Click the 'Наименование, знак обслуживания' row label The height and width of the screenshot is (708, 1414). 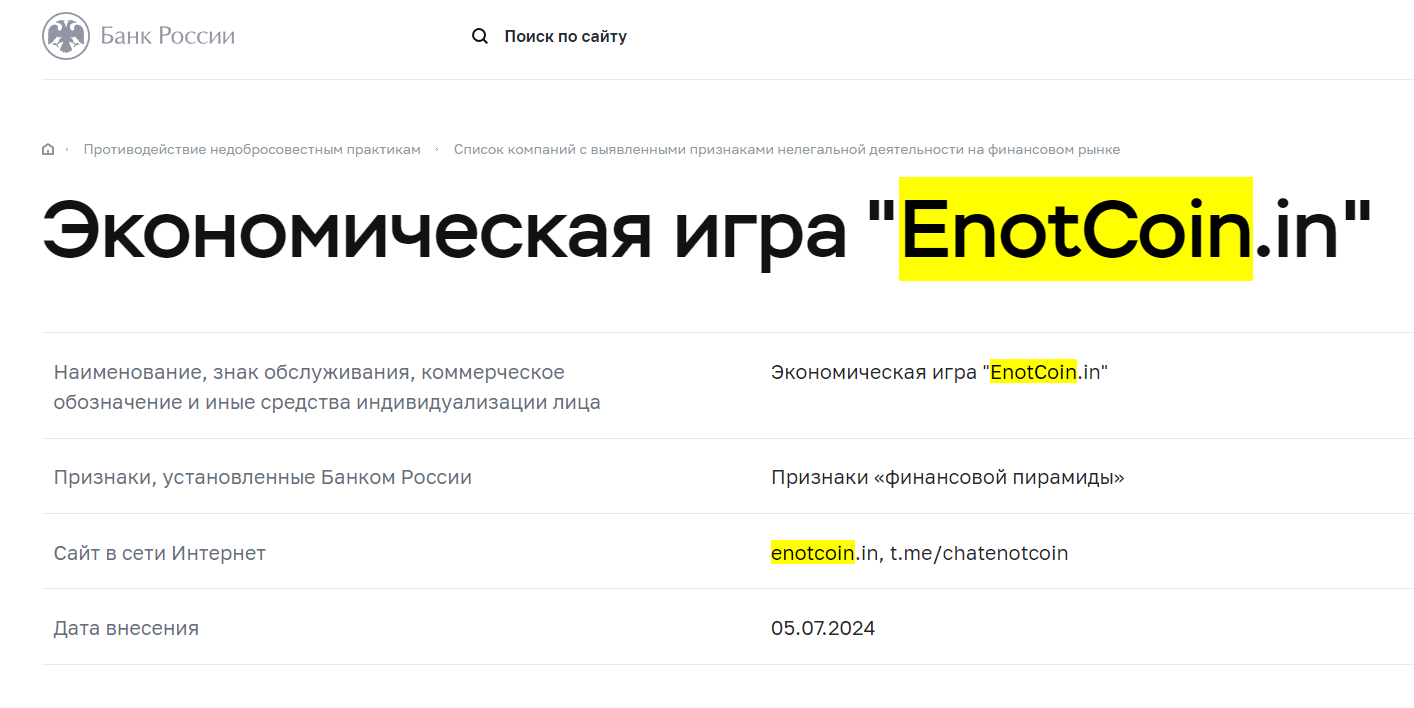[x=327, y=388]
